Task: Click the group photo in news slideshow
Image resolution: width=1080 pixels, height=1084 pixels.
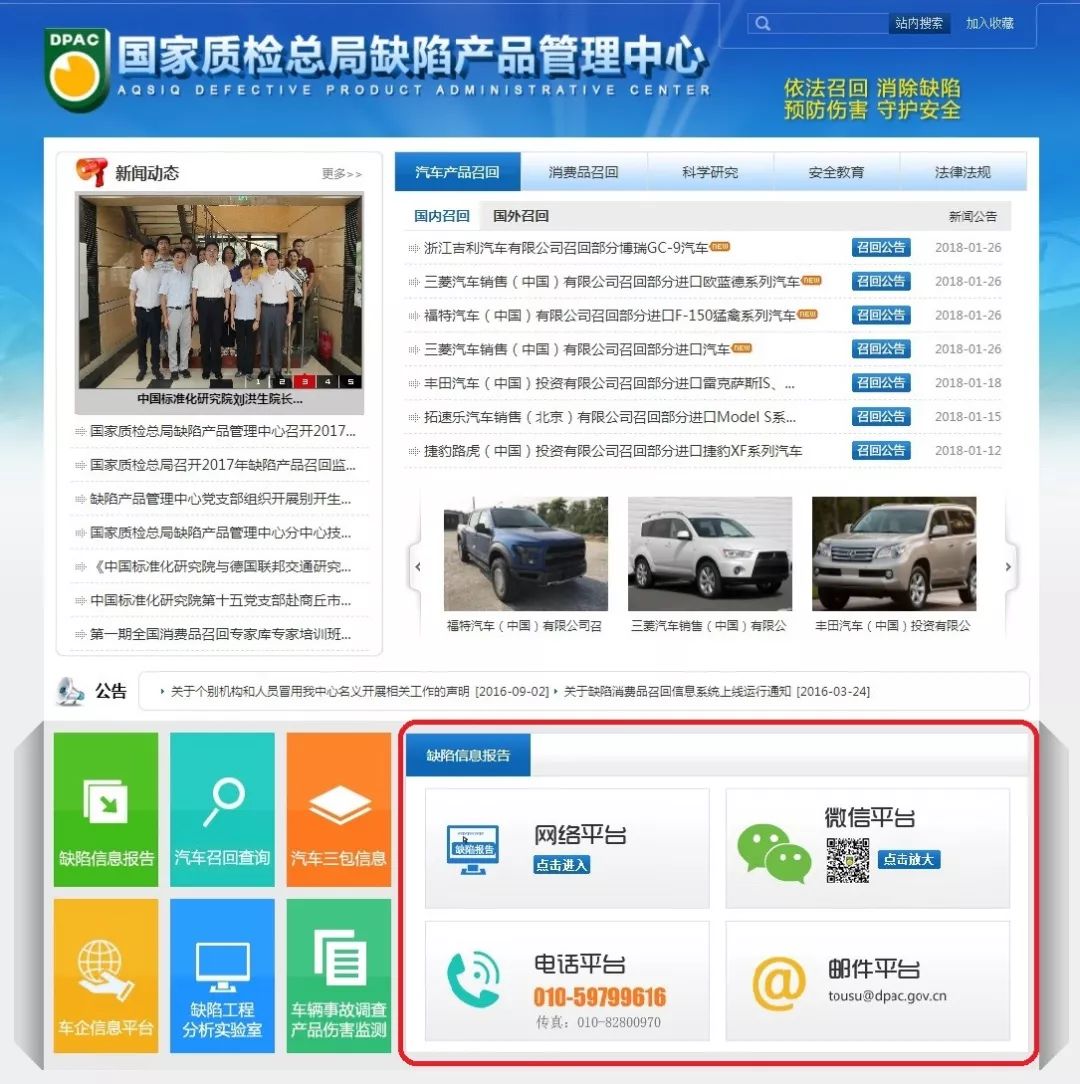Action: pos(220,291)
